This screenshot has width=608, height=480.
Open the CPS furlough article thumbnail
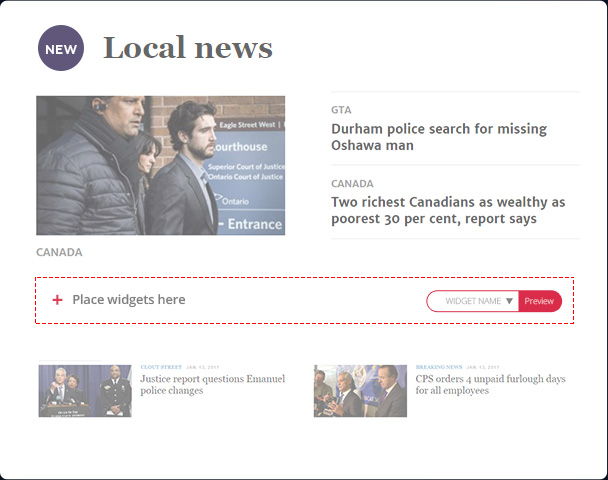click(x=360, y=391)
